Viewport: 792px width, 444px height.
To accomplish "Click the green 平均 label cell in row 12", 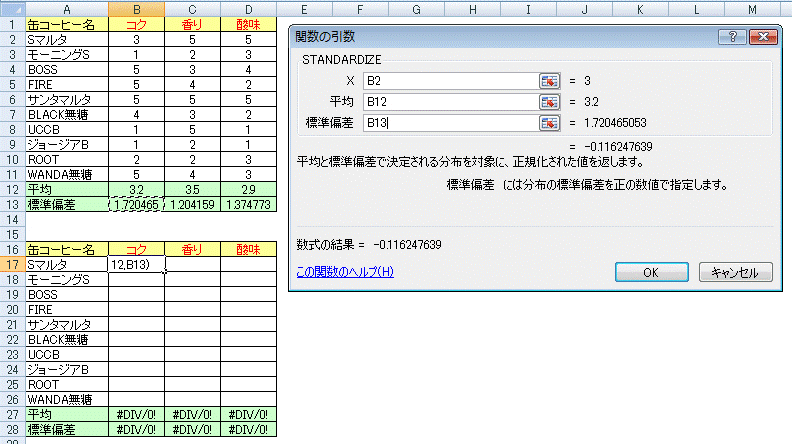I will click(x=67, y=188).
